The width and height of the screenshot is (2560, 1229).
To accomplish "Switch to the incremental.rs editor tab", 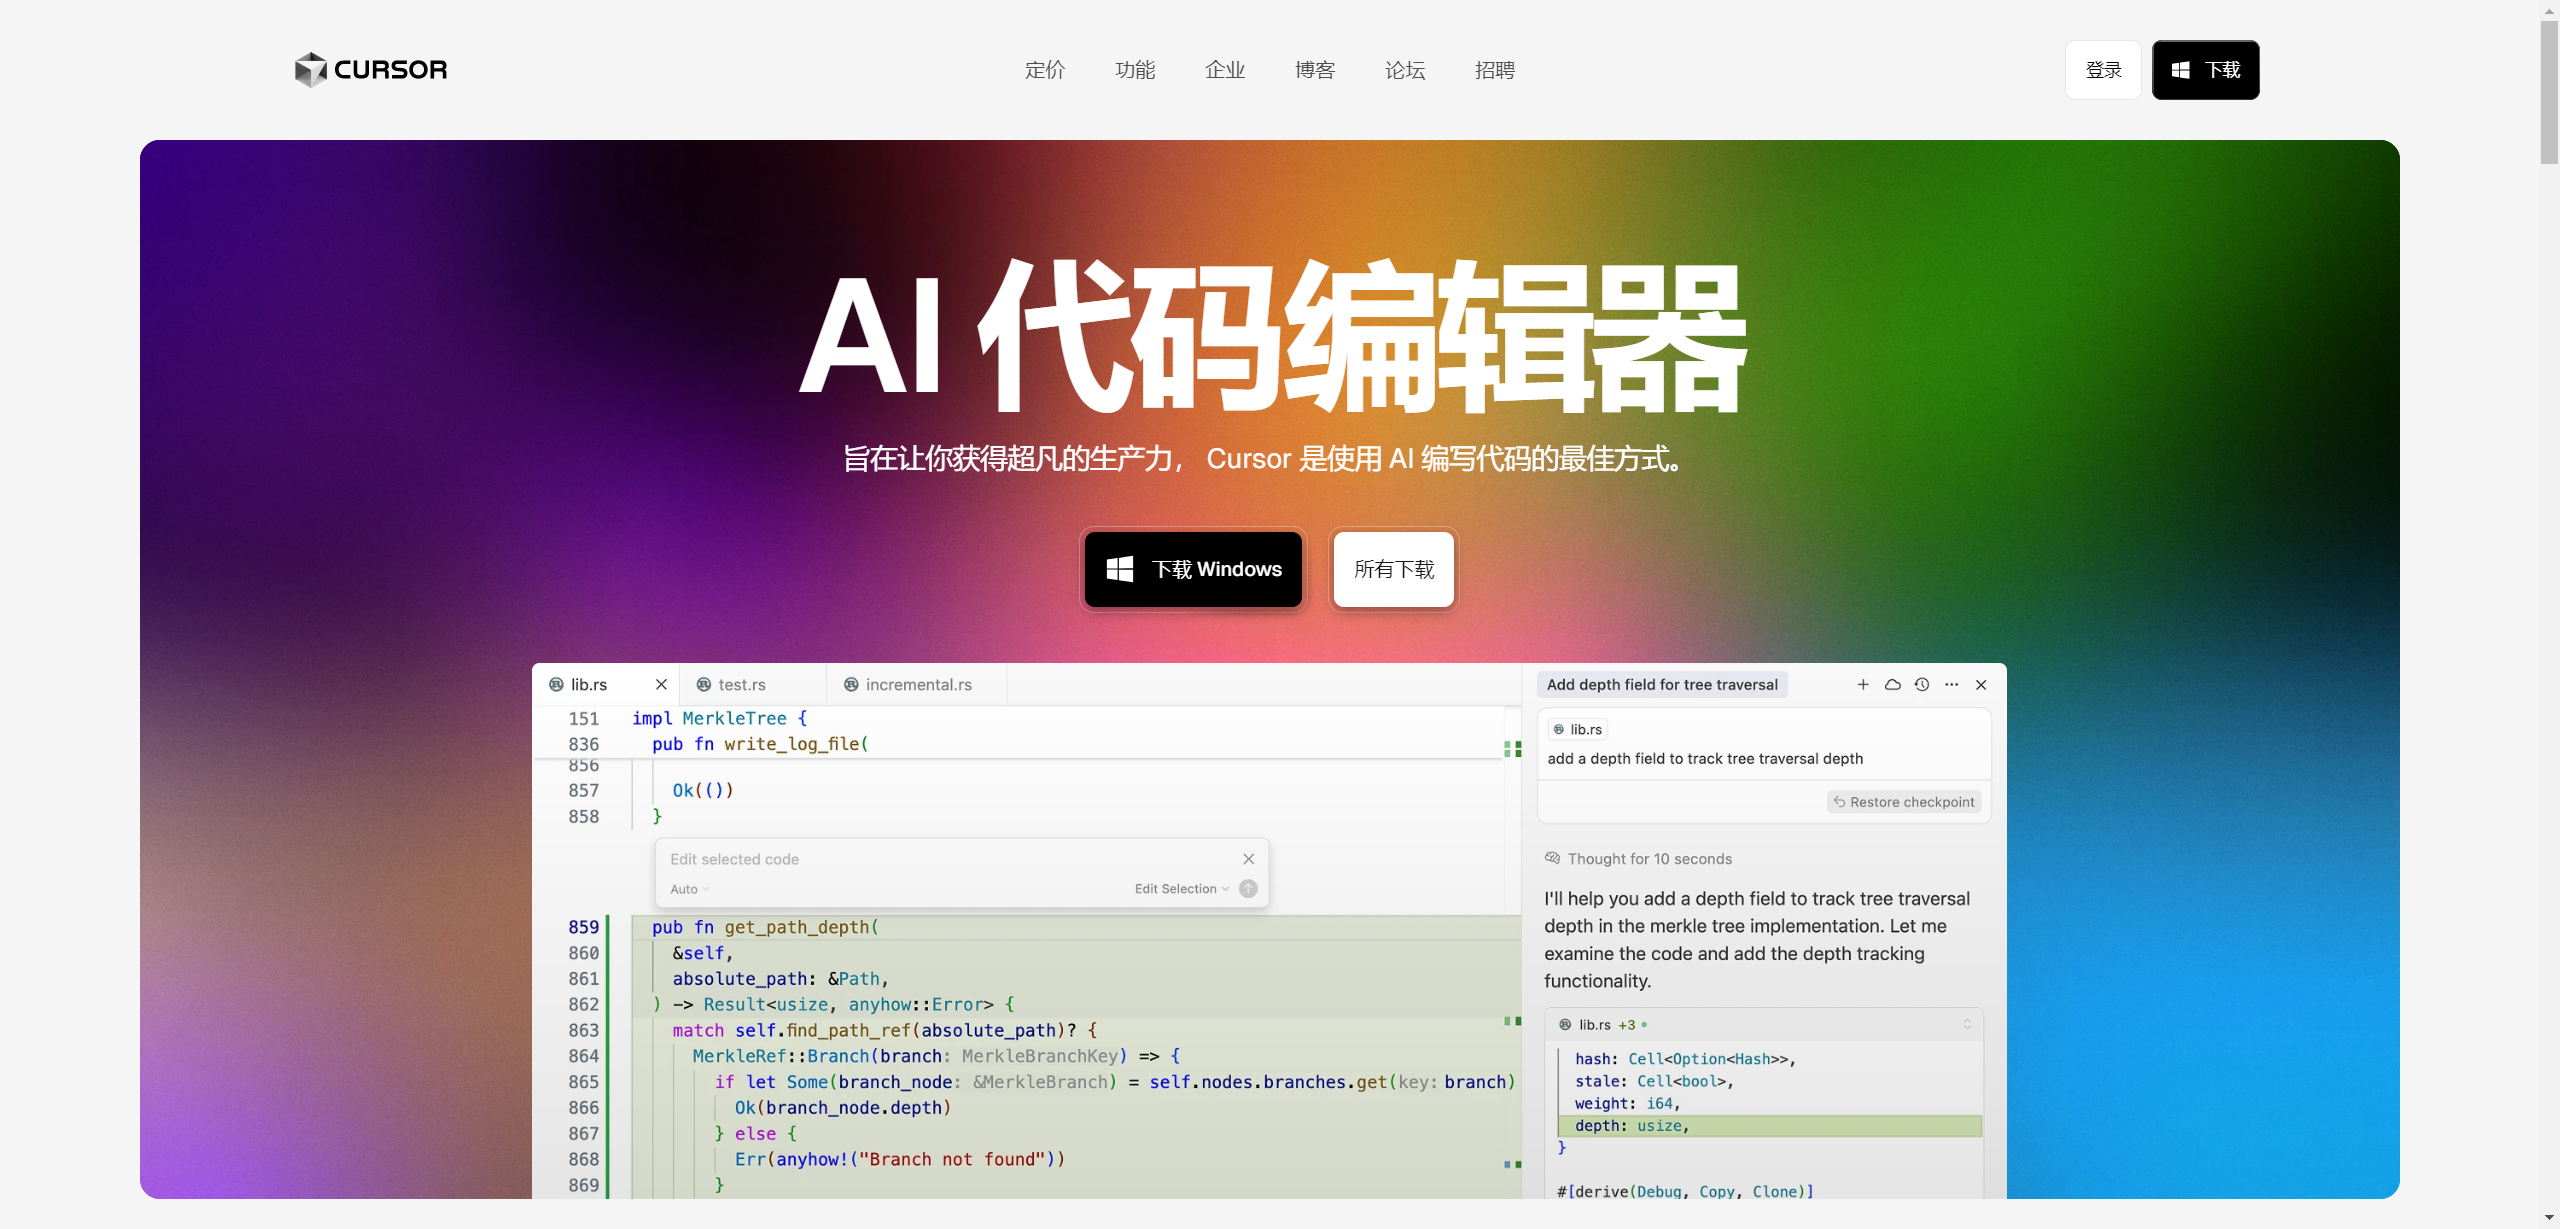I will point(918,685).
